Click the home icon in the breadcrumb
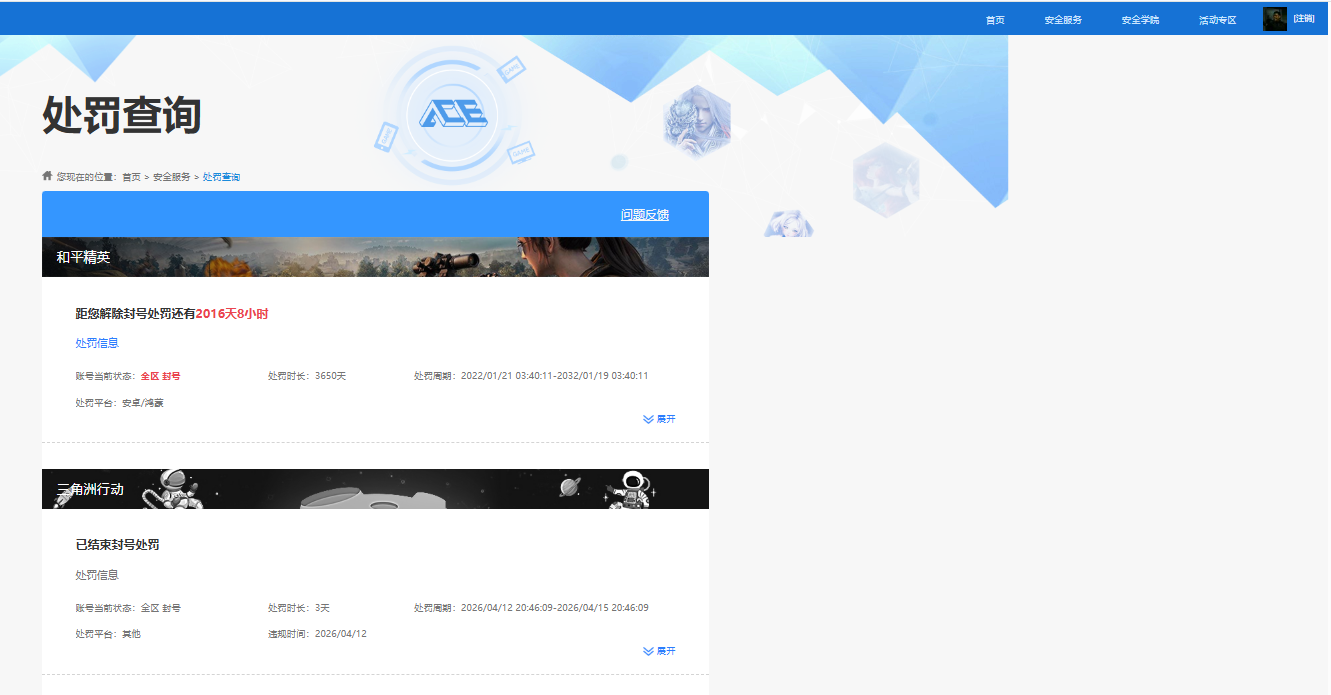The image size is (1331, 695). tap(47, 175)
